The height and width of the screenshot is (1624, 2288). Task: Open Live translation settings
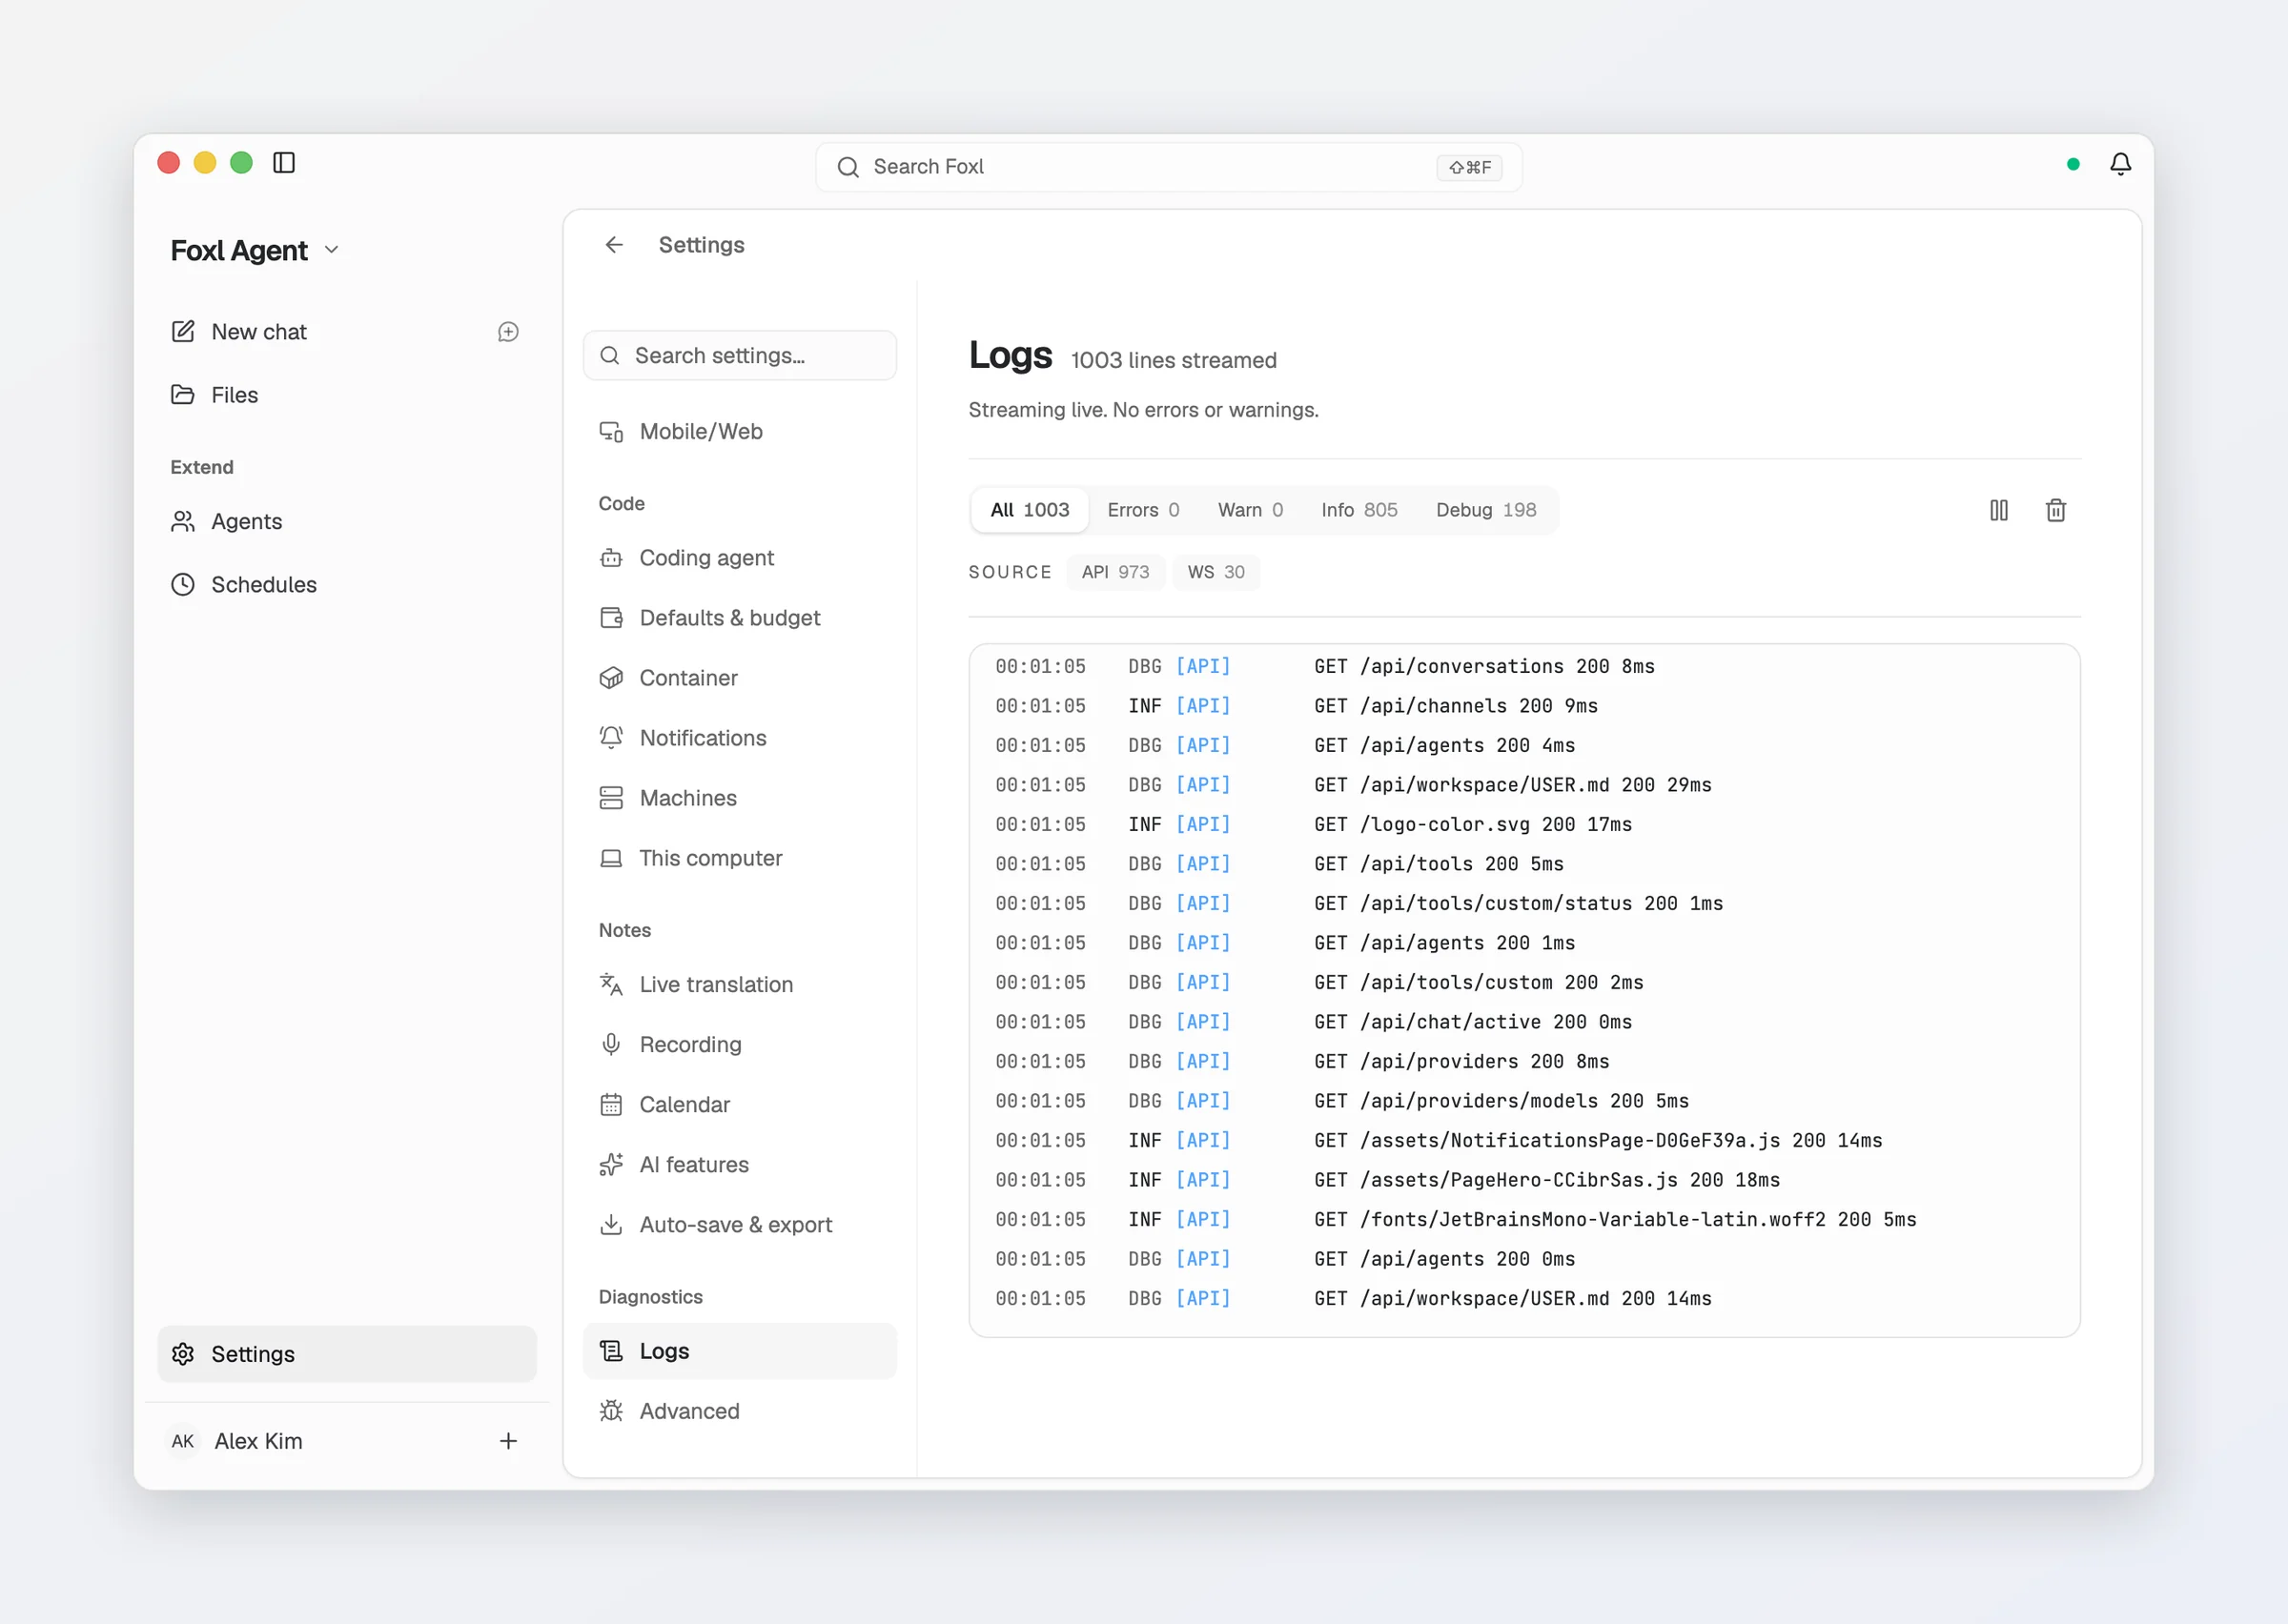(739, 984)
